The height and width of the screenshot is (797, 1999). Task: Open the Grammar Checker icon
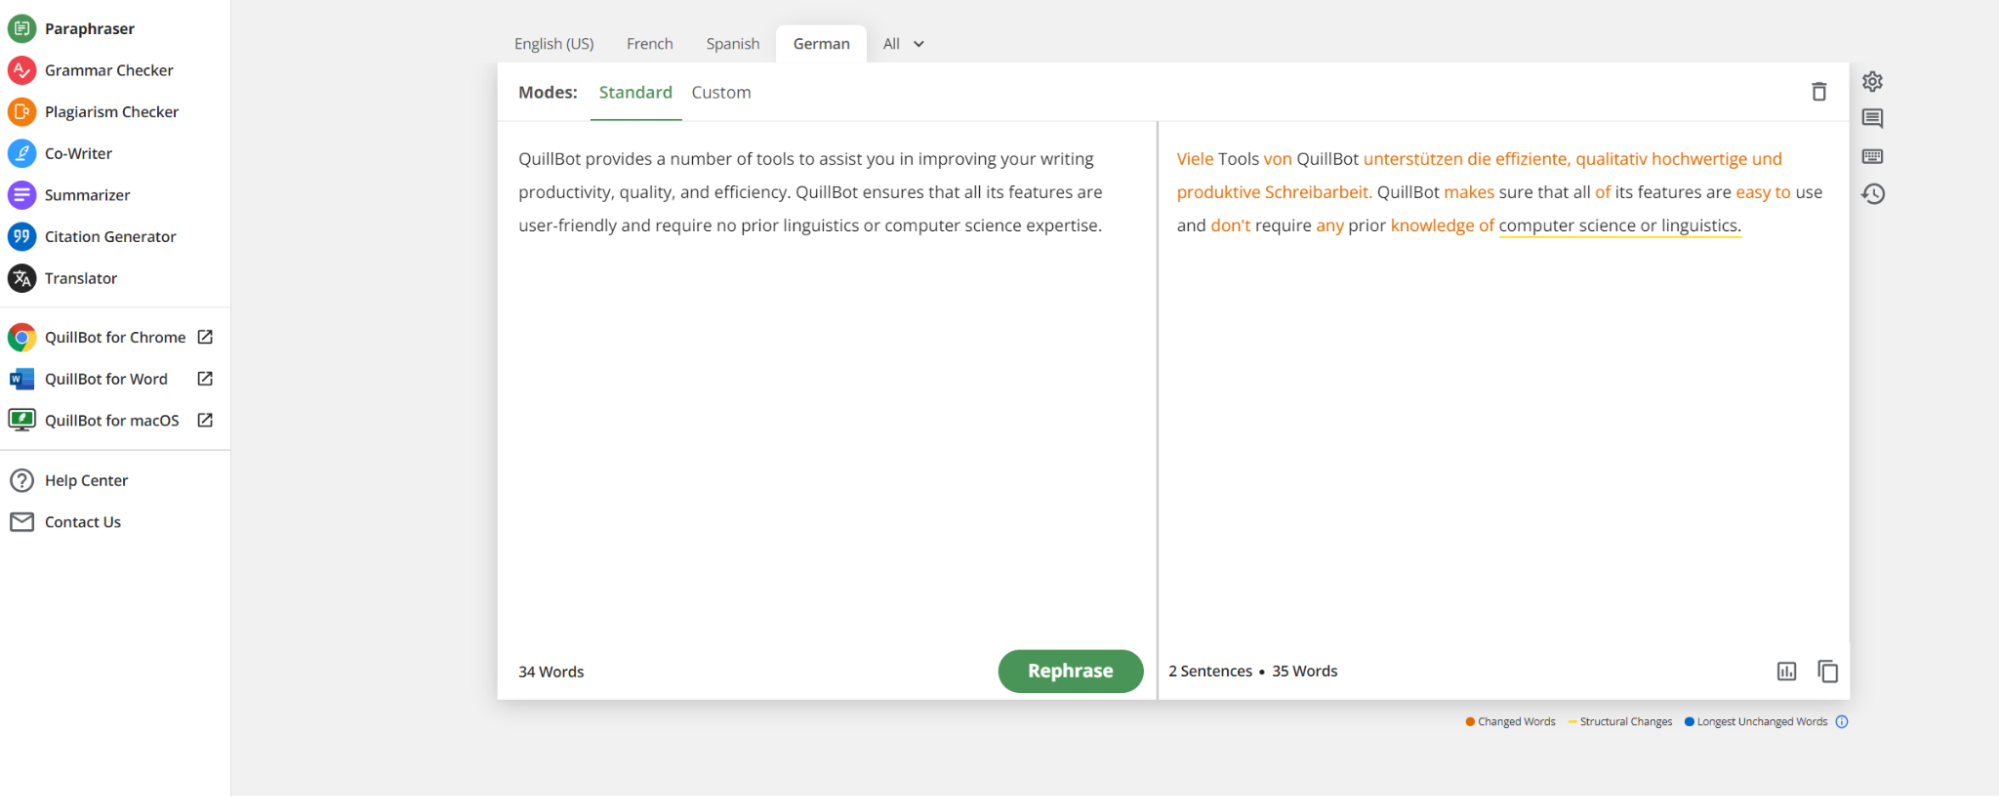point(22,70)
